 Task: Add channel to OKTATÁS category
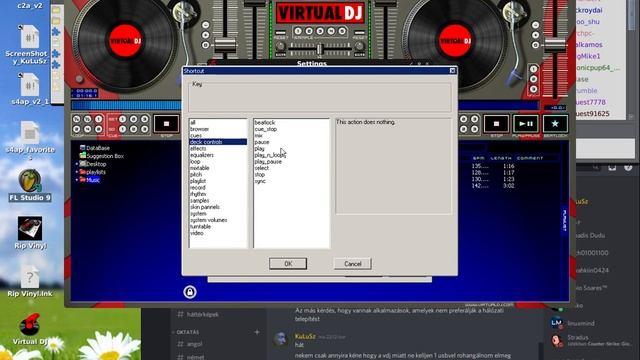click(x=257, y=332)
